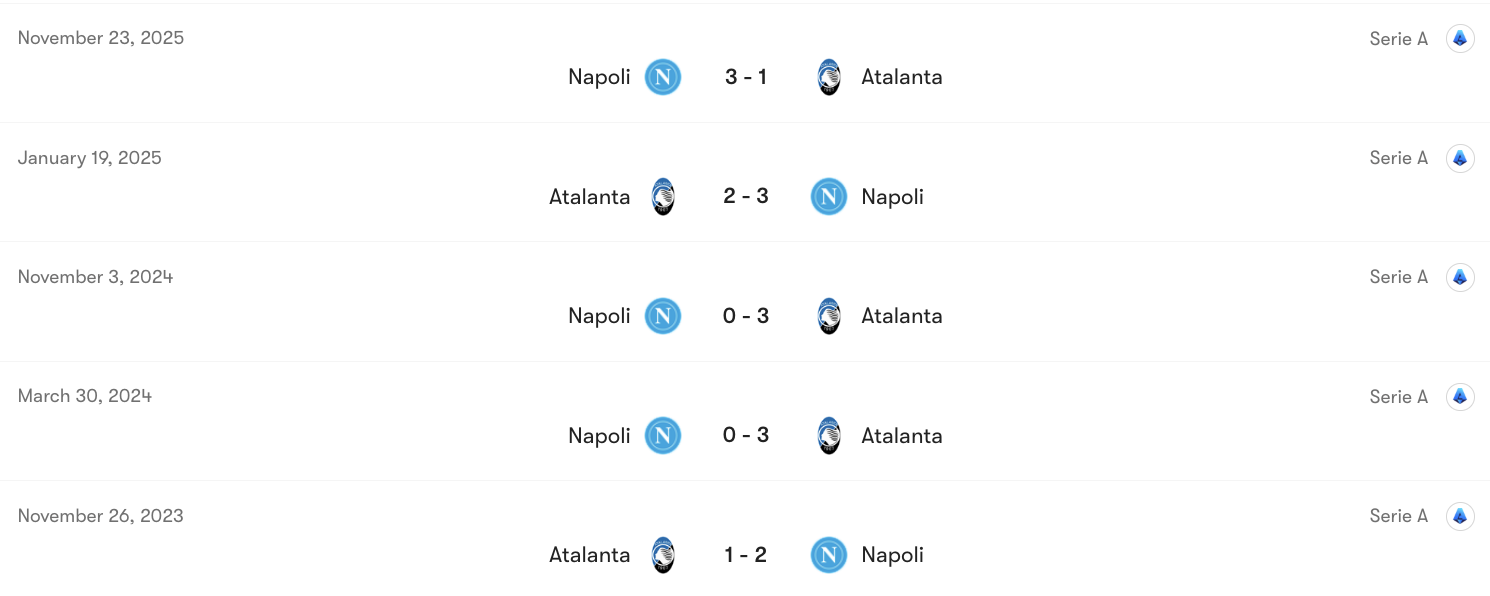
Task: Click the Serie A badge next to March 30, 2024
Action: pos(1460,396)
